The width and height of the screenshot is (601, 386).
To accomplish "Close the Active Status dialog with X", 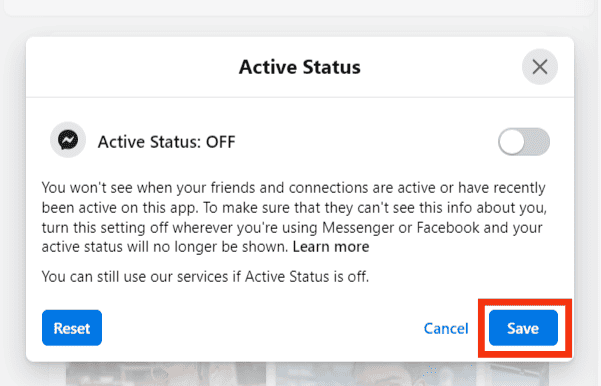I will tap(540, 67).
